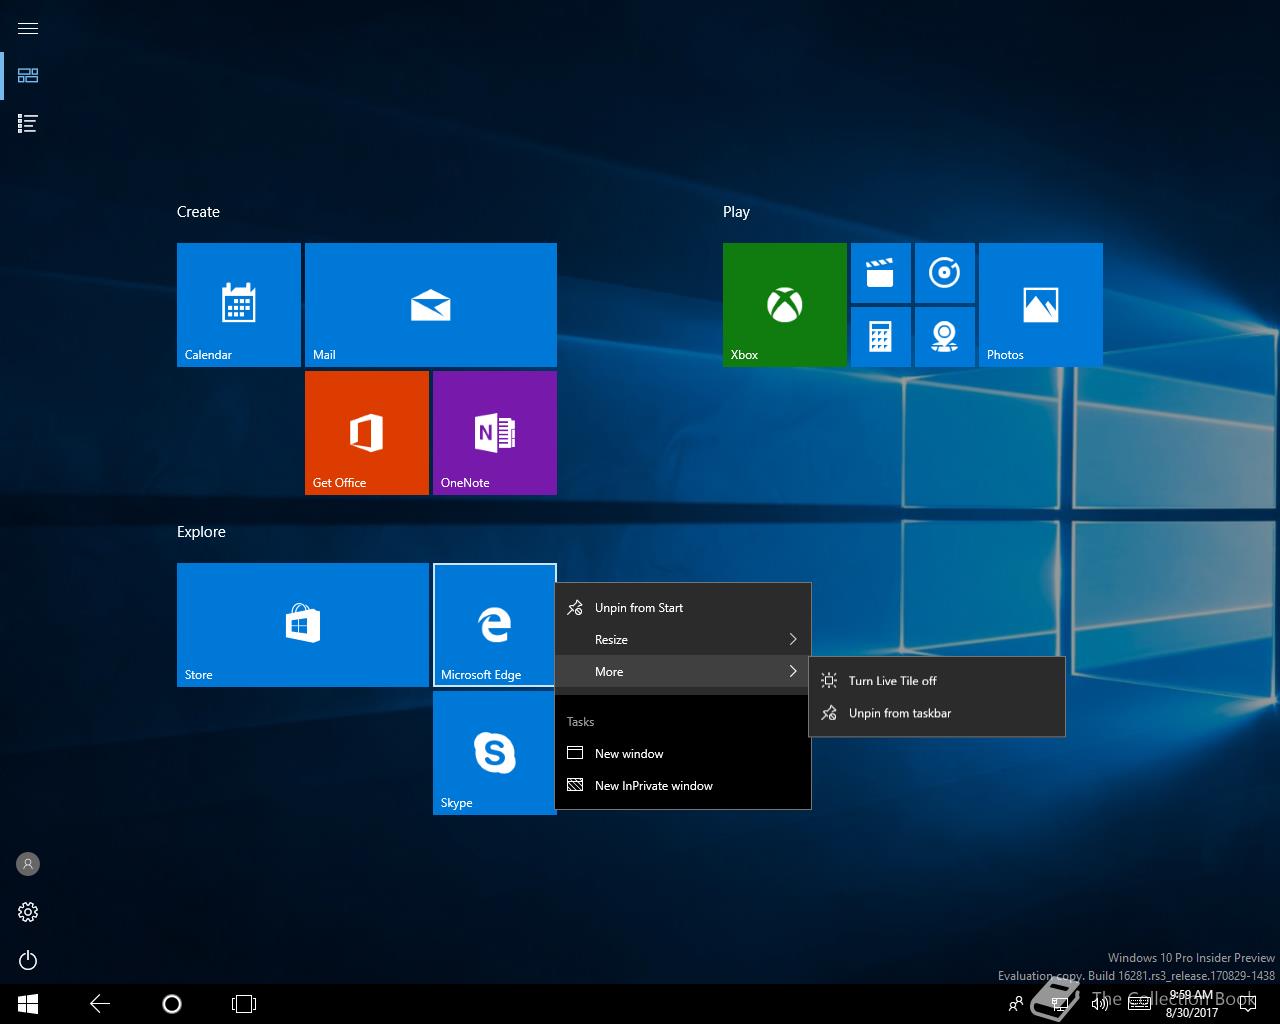The height and width of the screenshot is (1024, 1280).
Task: Open Cortana circle on taskbar
Action: point(172,1003)
